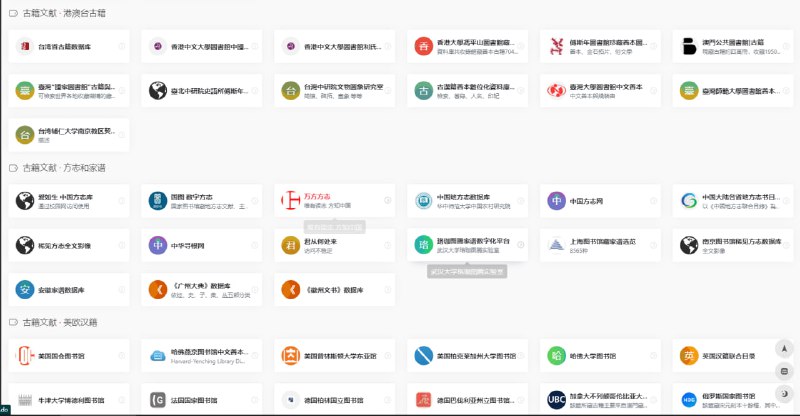Click the purple 中 icon of 中国方志网
This screenshot has height=416, width=800.
(x=556, y=201)
